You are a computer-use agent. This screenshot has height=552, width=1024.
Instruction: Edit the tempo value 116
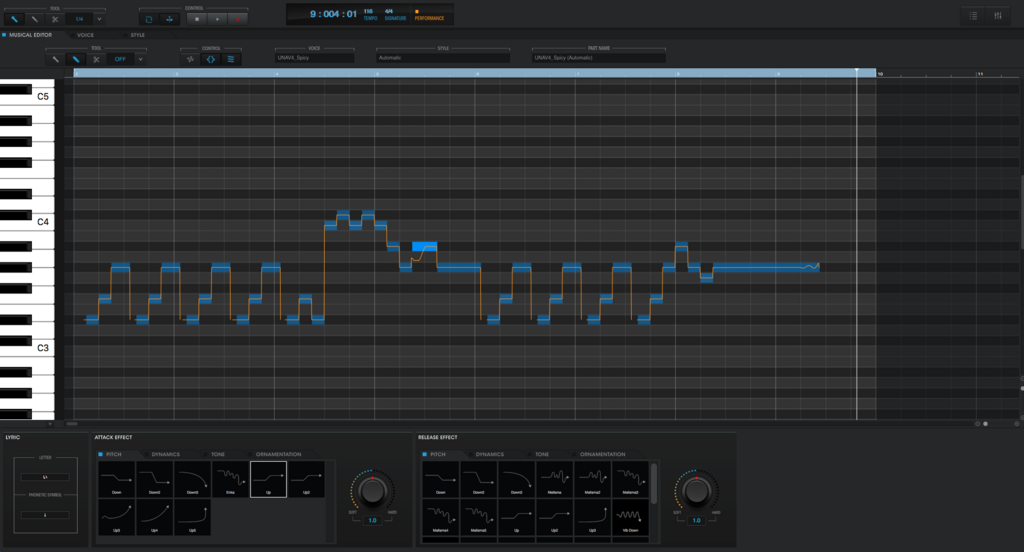click(x=369, y=11)
